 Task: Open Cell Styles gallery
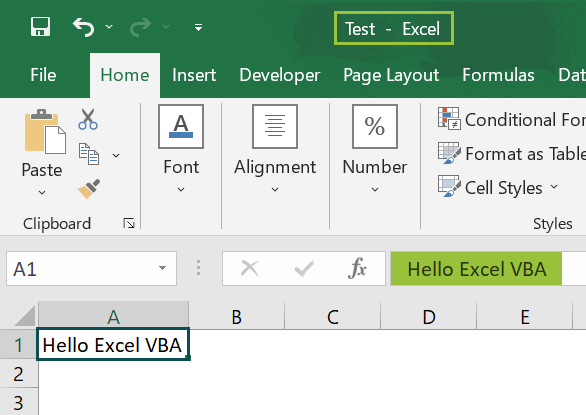[498, 187]
